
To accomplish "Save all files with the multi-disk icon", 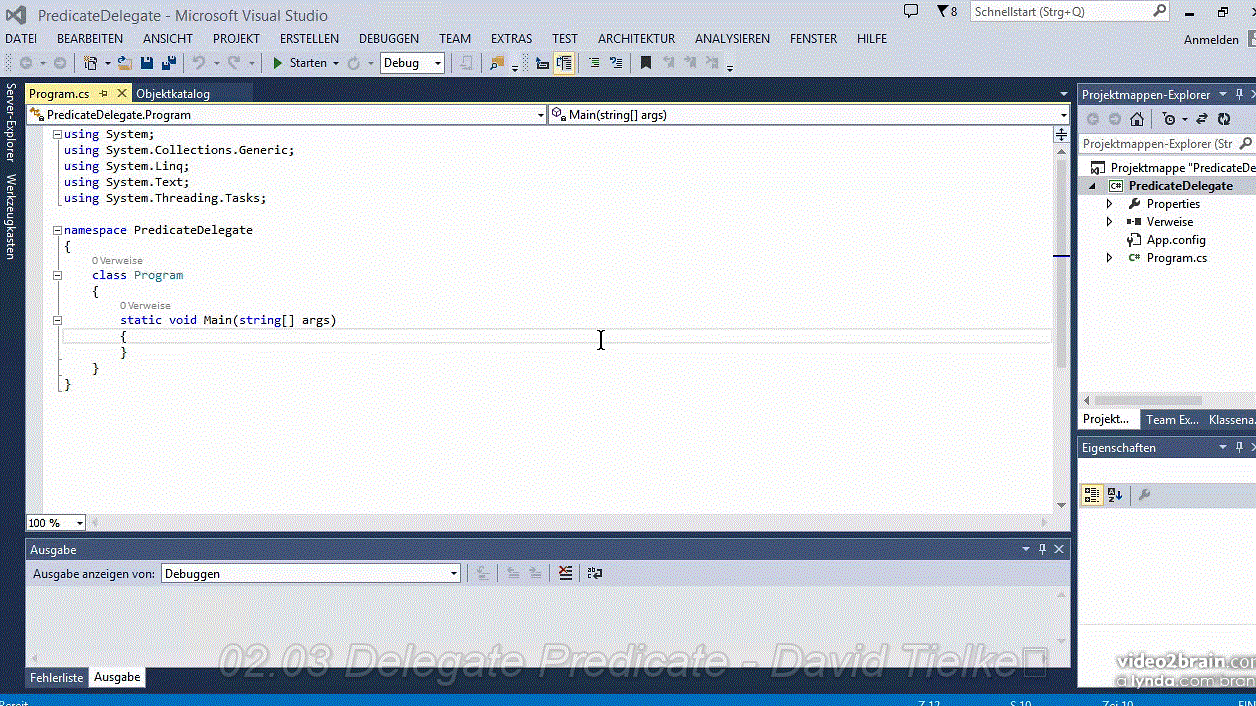I will [168, 63].
